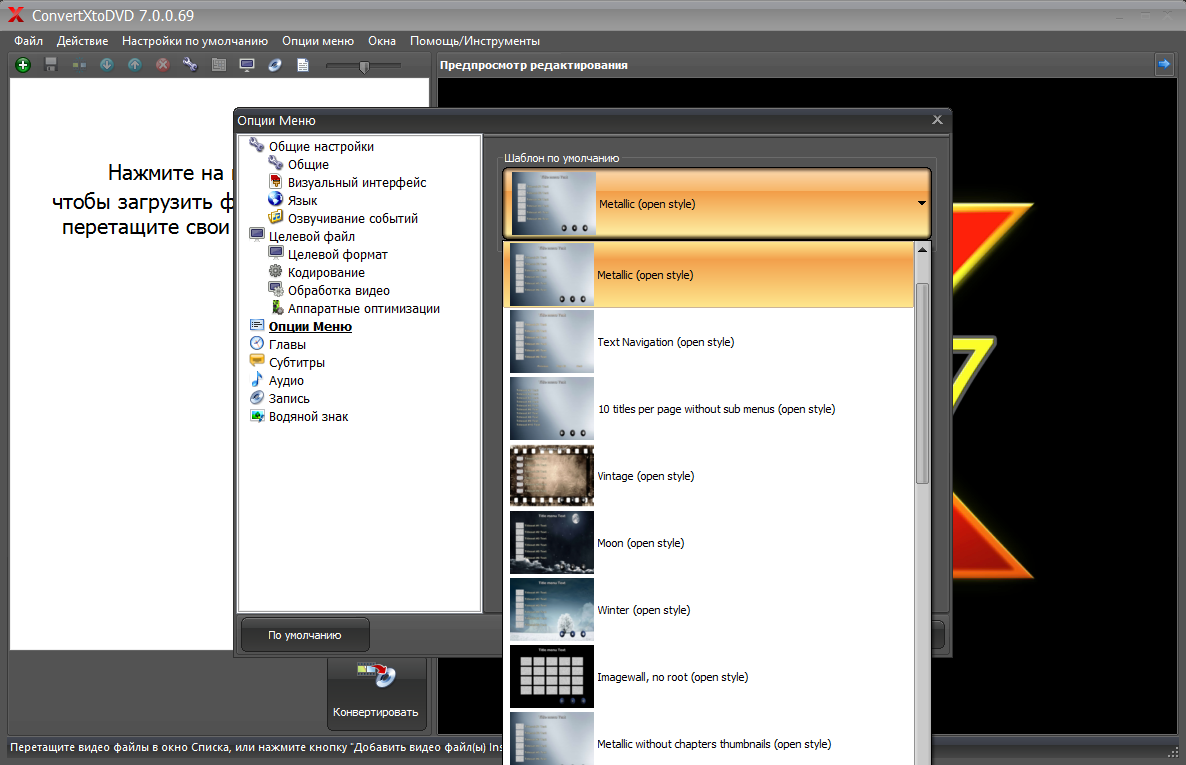Select Субтитры in the settings tree

[x=296, y=363]
